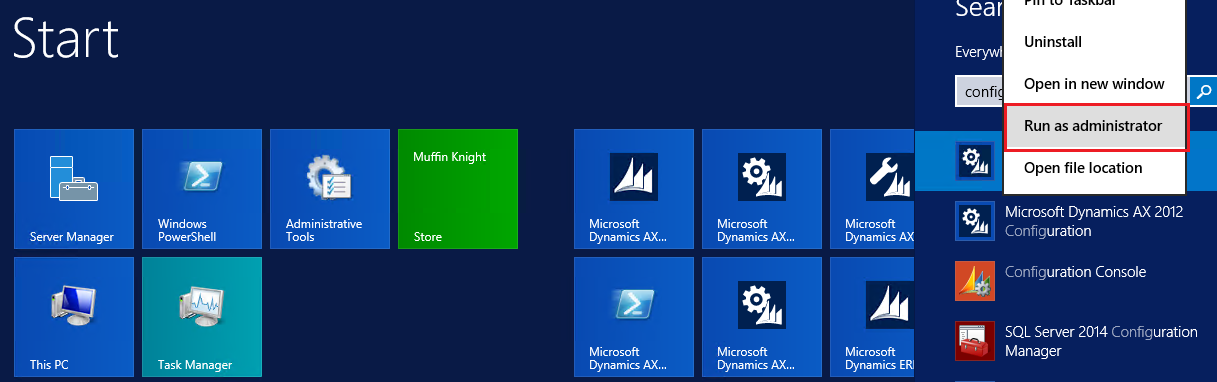
Task: Open the Dynamics AX tile with wrench icon
Action: coord(872,189)
